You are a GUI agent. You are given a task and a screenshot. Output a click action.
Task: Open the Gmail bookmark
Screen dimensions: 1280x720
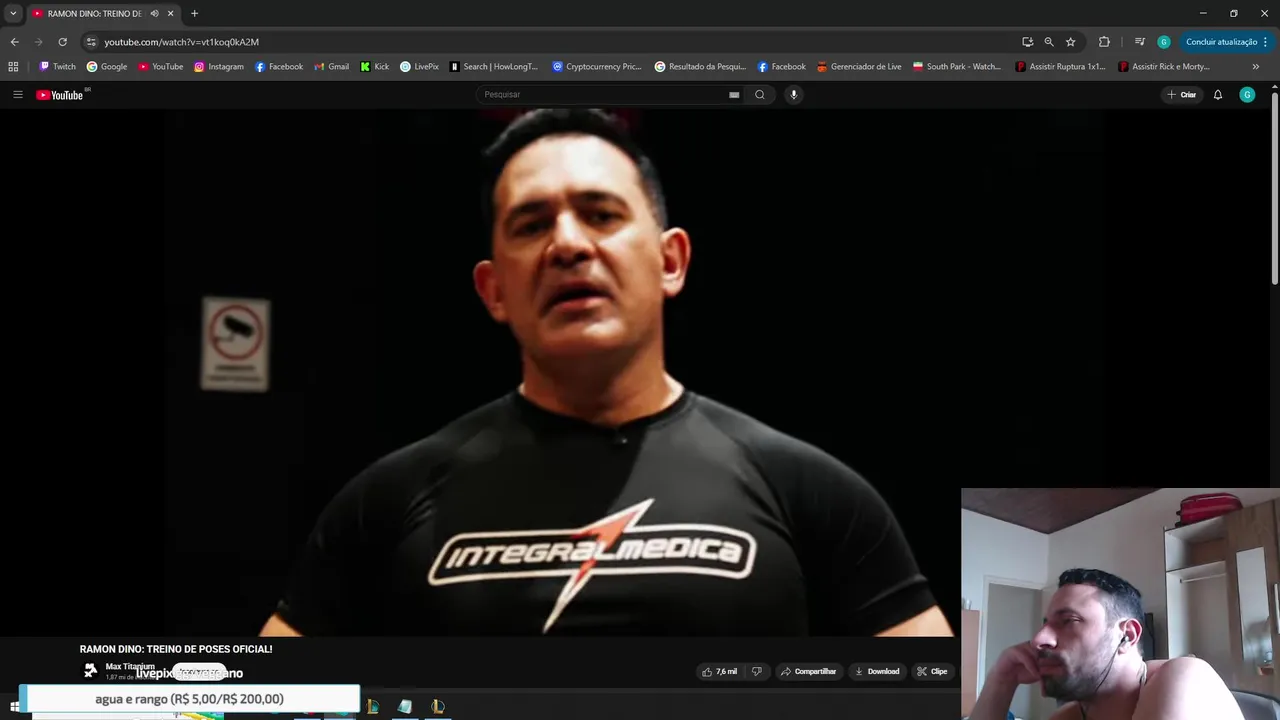332,67
